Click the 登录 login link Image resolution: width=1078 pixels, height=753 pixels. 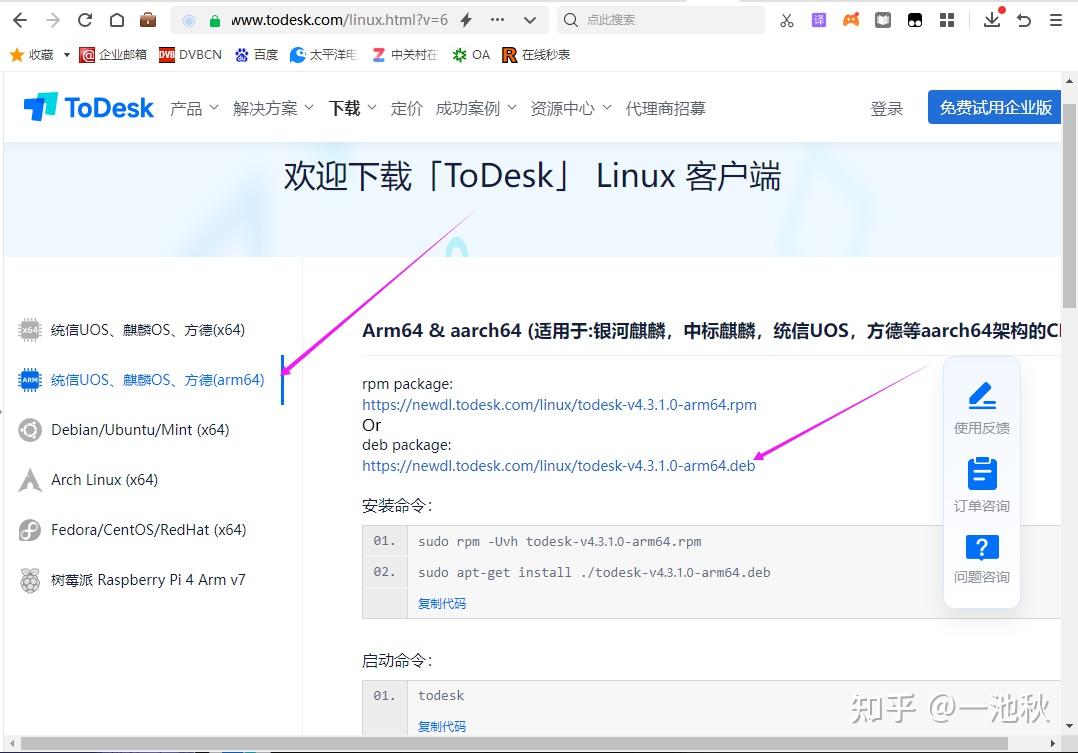[x=886, y=108]
